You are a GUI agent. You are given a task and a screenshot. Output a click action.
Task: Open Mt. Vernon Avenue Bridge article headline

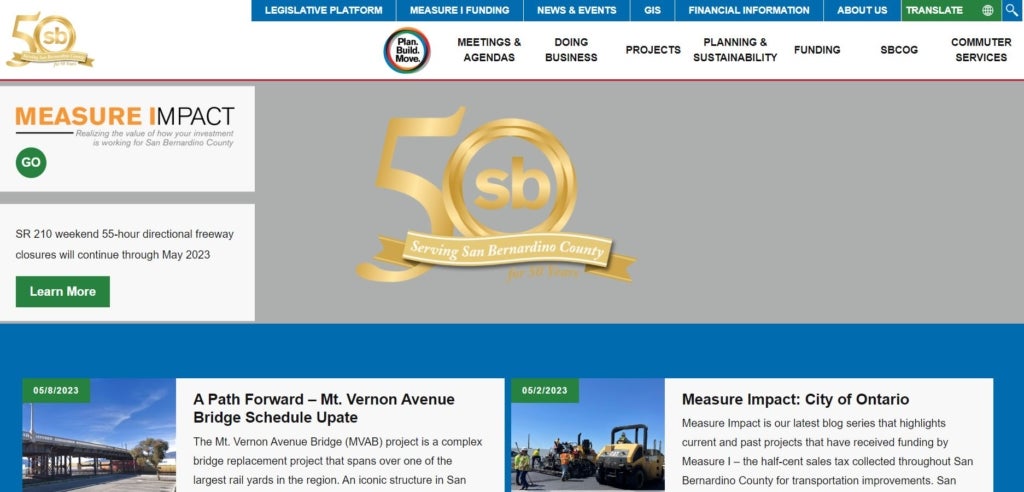(x=324, y=408)
